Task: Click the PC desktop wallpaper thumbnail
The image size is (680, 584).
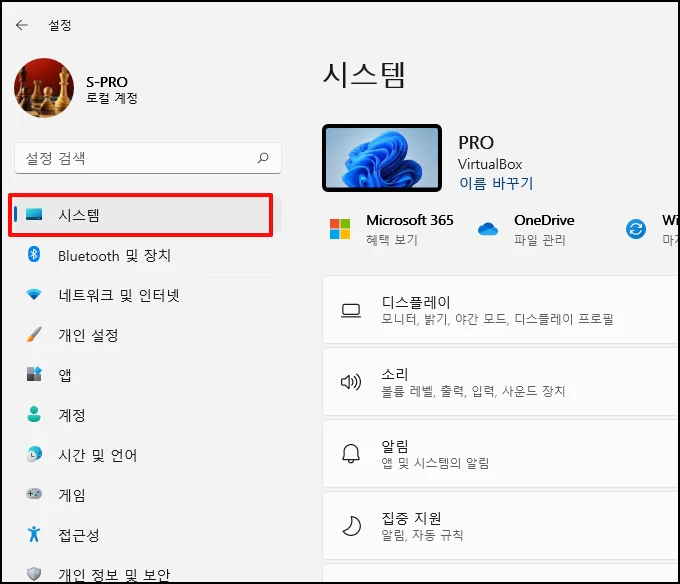Action: pyautogui.click(x=382, y=158)
